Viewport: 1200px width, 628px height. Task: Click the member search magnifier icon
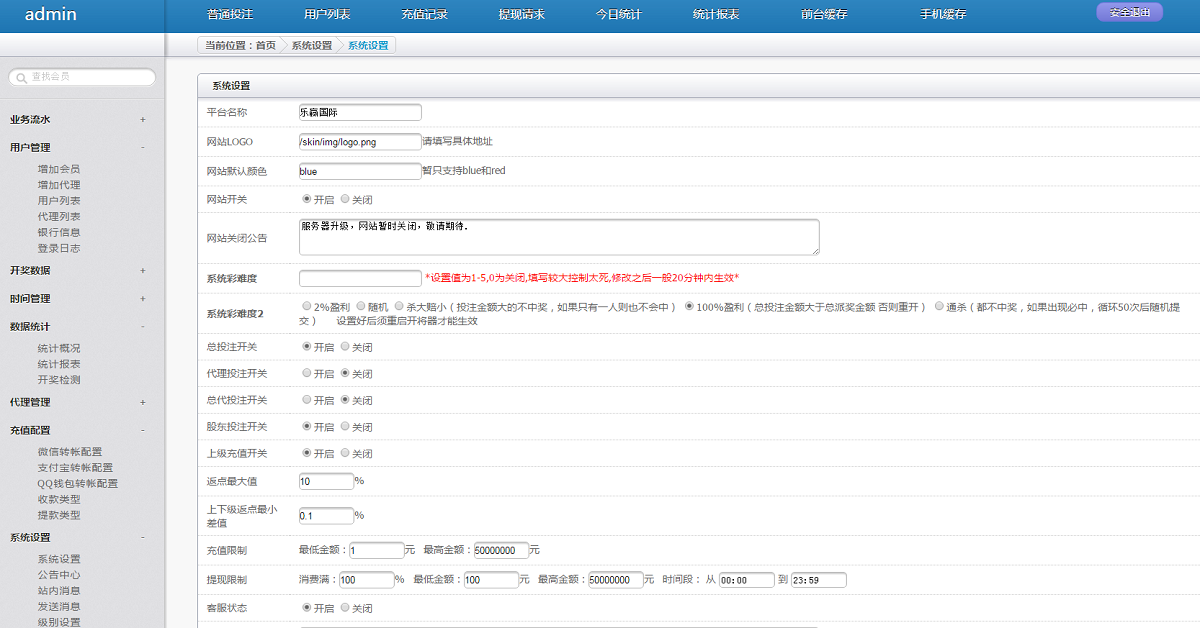coord(20,76)
